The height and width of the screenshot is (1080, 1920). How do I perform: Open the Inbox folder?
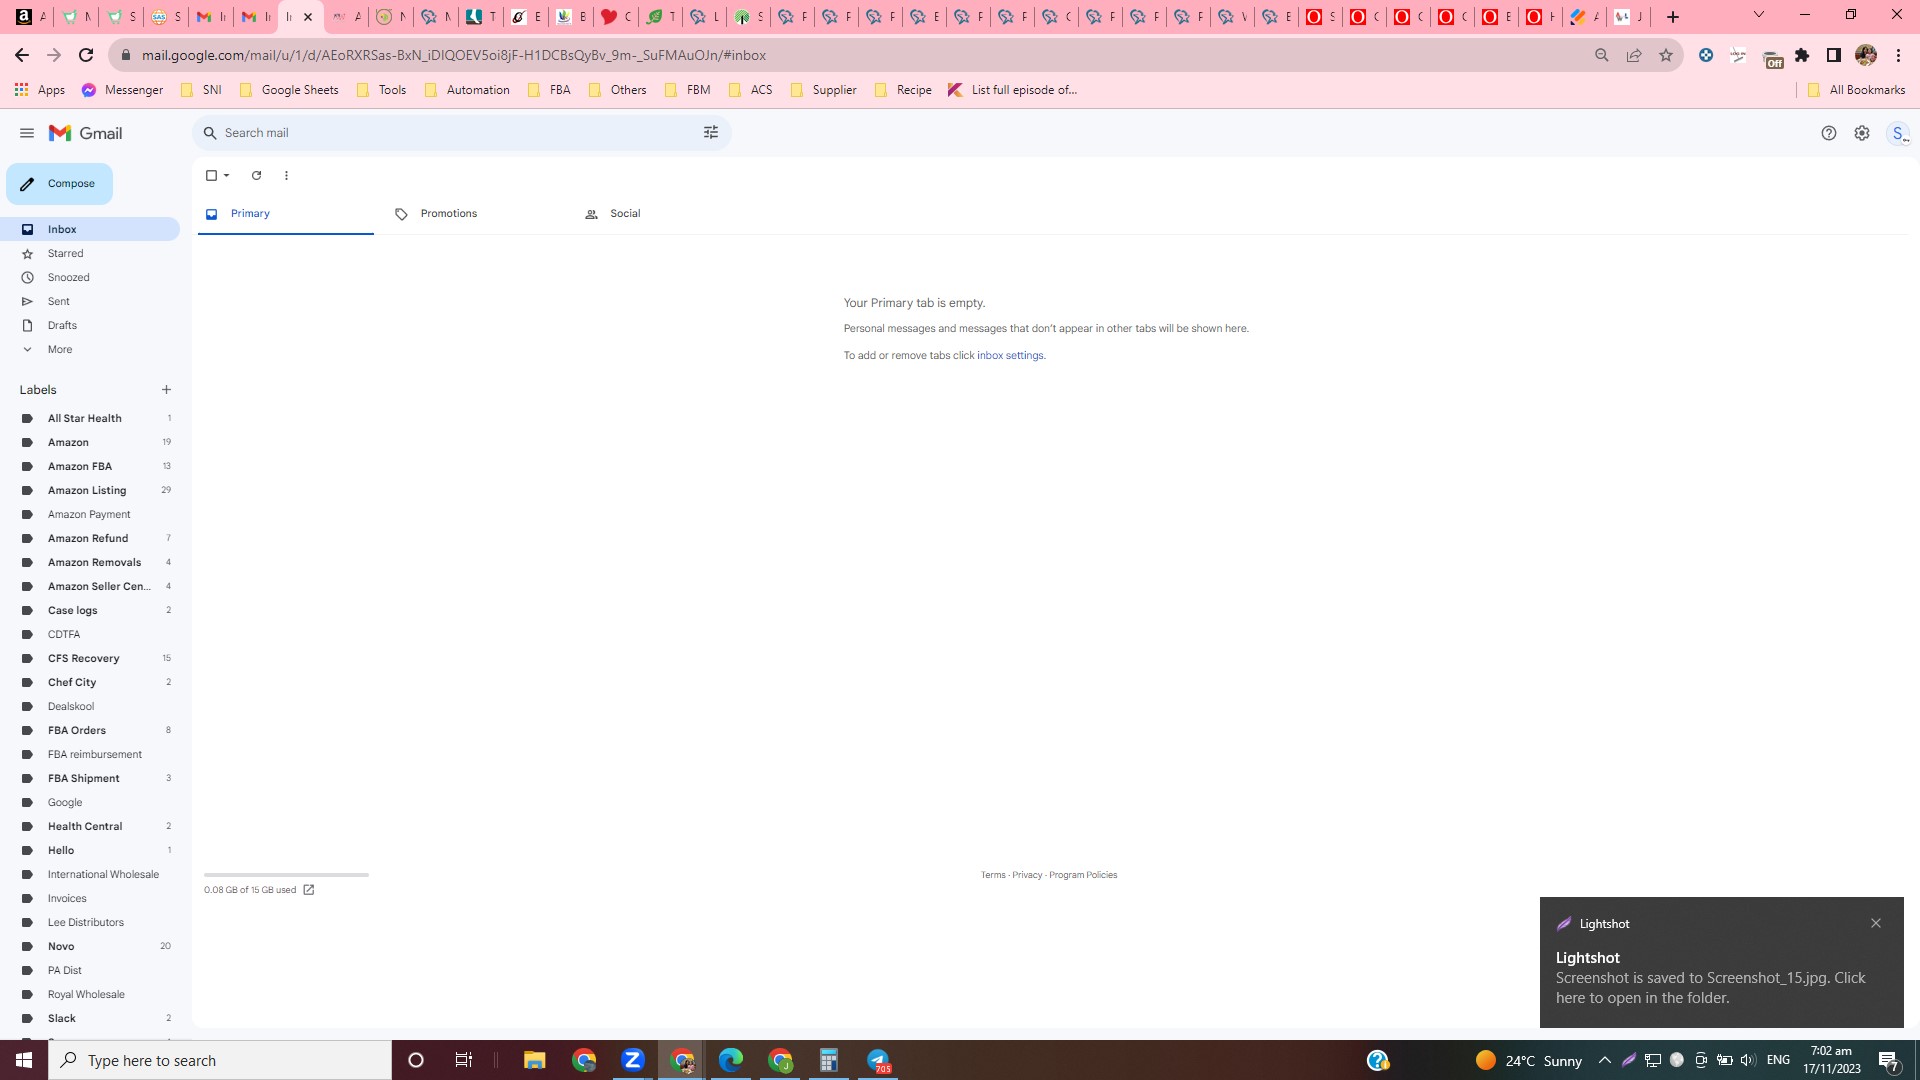click(x=90, y=229)
